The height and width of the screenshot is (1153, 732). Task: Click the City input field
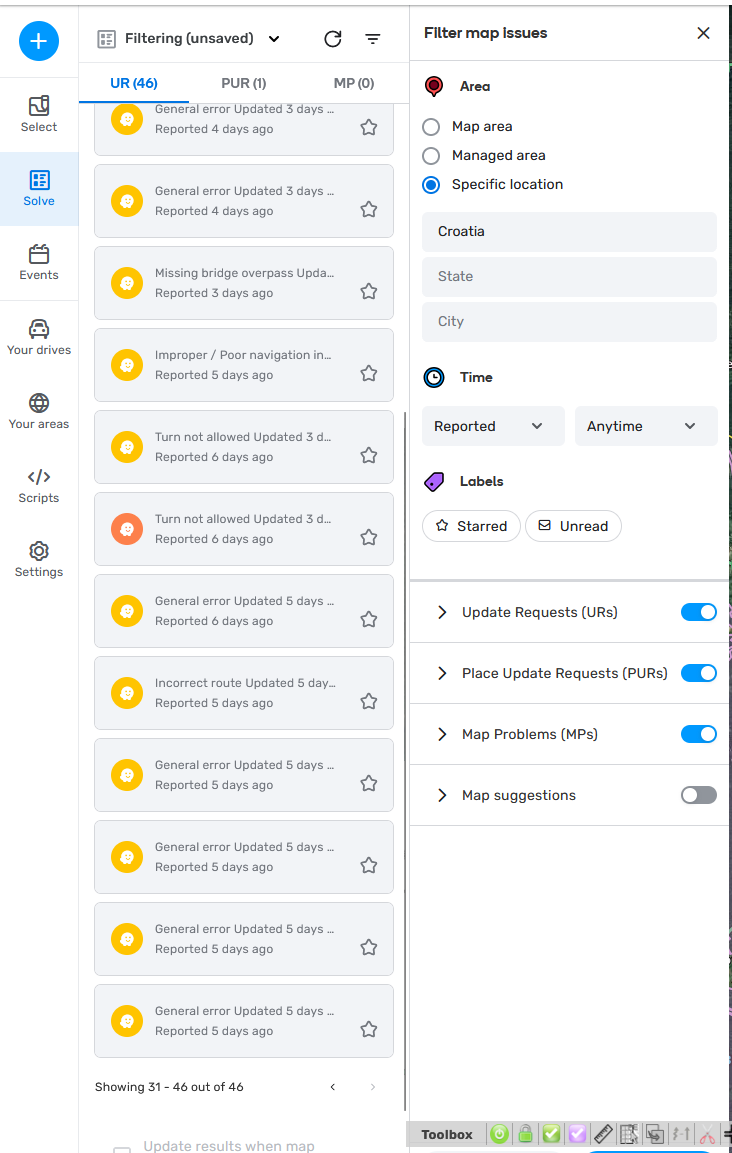coord(569,322)
